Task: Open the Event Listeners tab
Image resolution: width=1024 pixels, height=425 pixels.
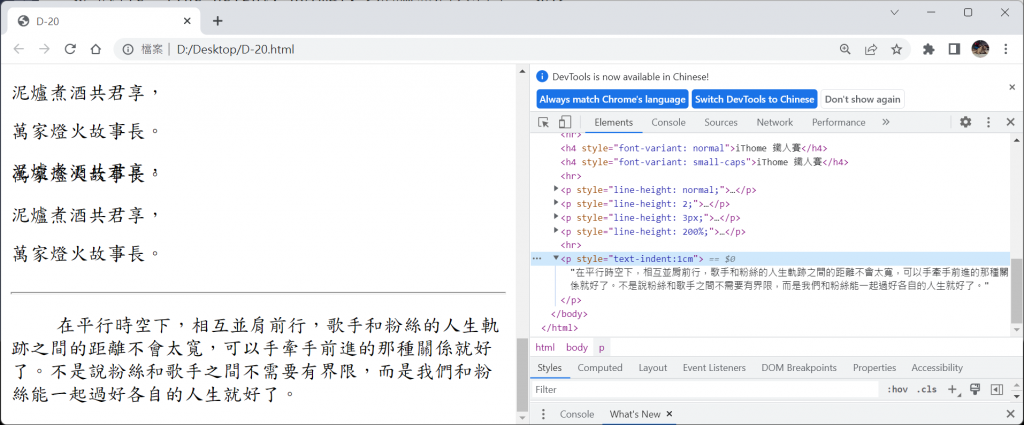Action: tap(714, 368)
